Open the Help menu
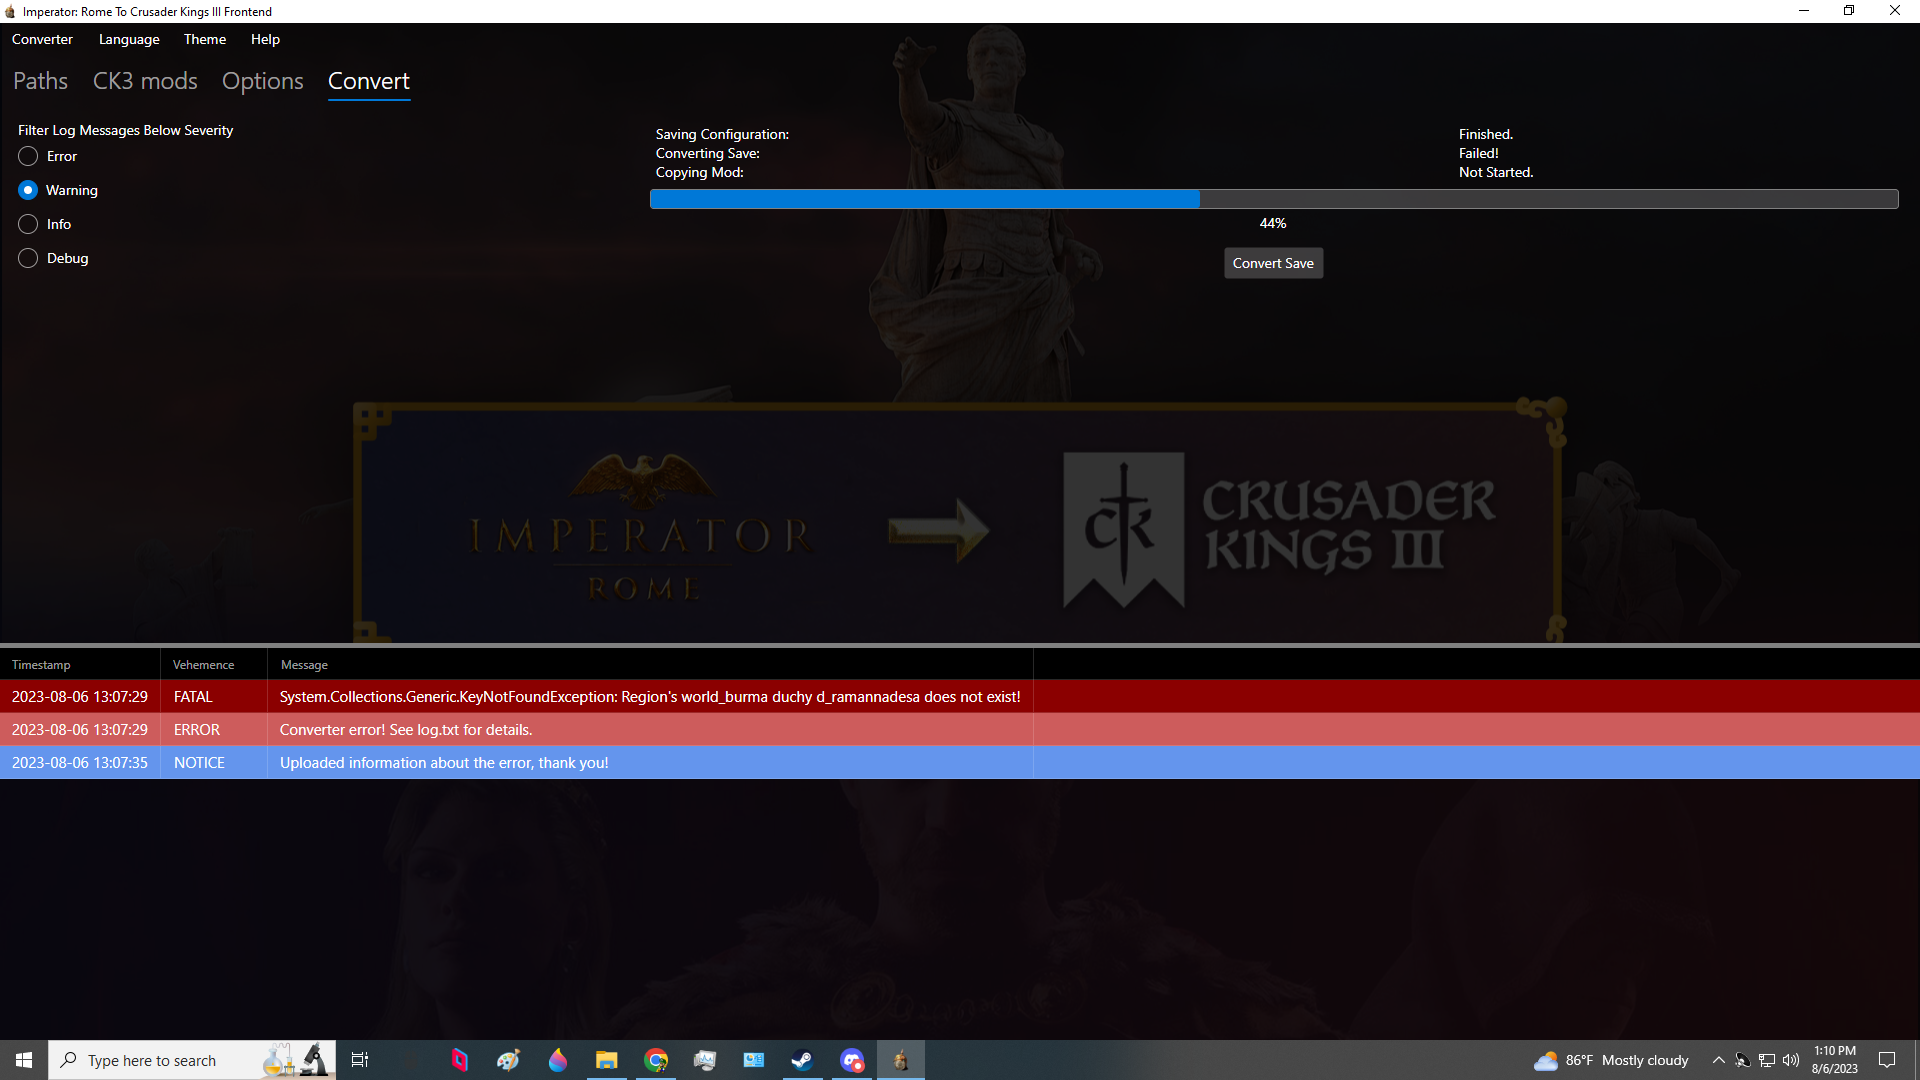1920x1080 pixels. (x=265, y=39)
